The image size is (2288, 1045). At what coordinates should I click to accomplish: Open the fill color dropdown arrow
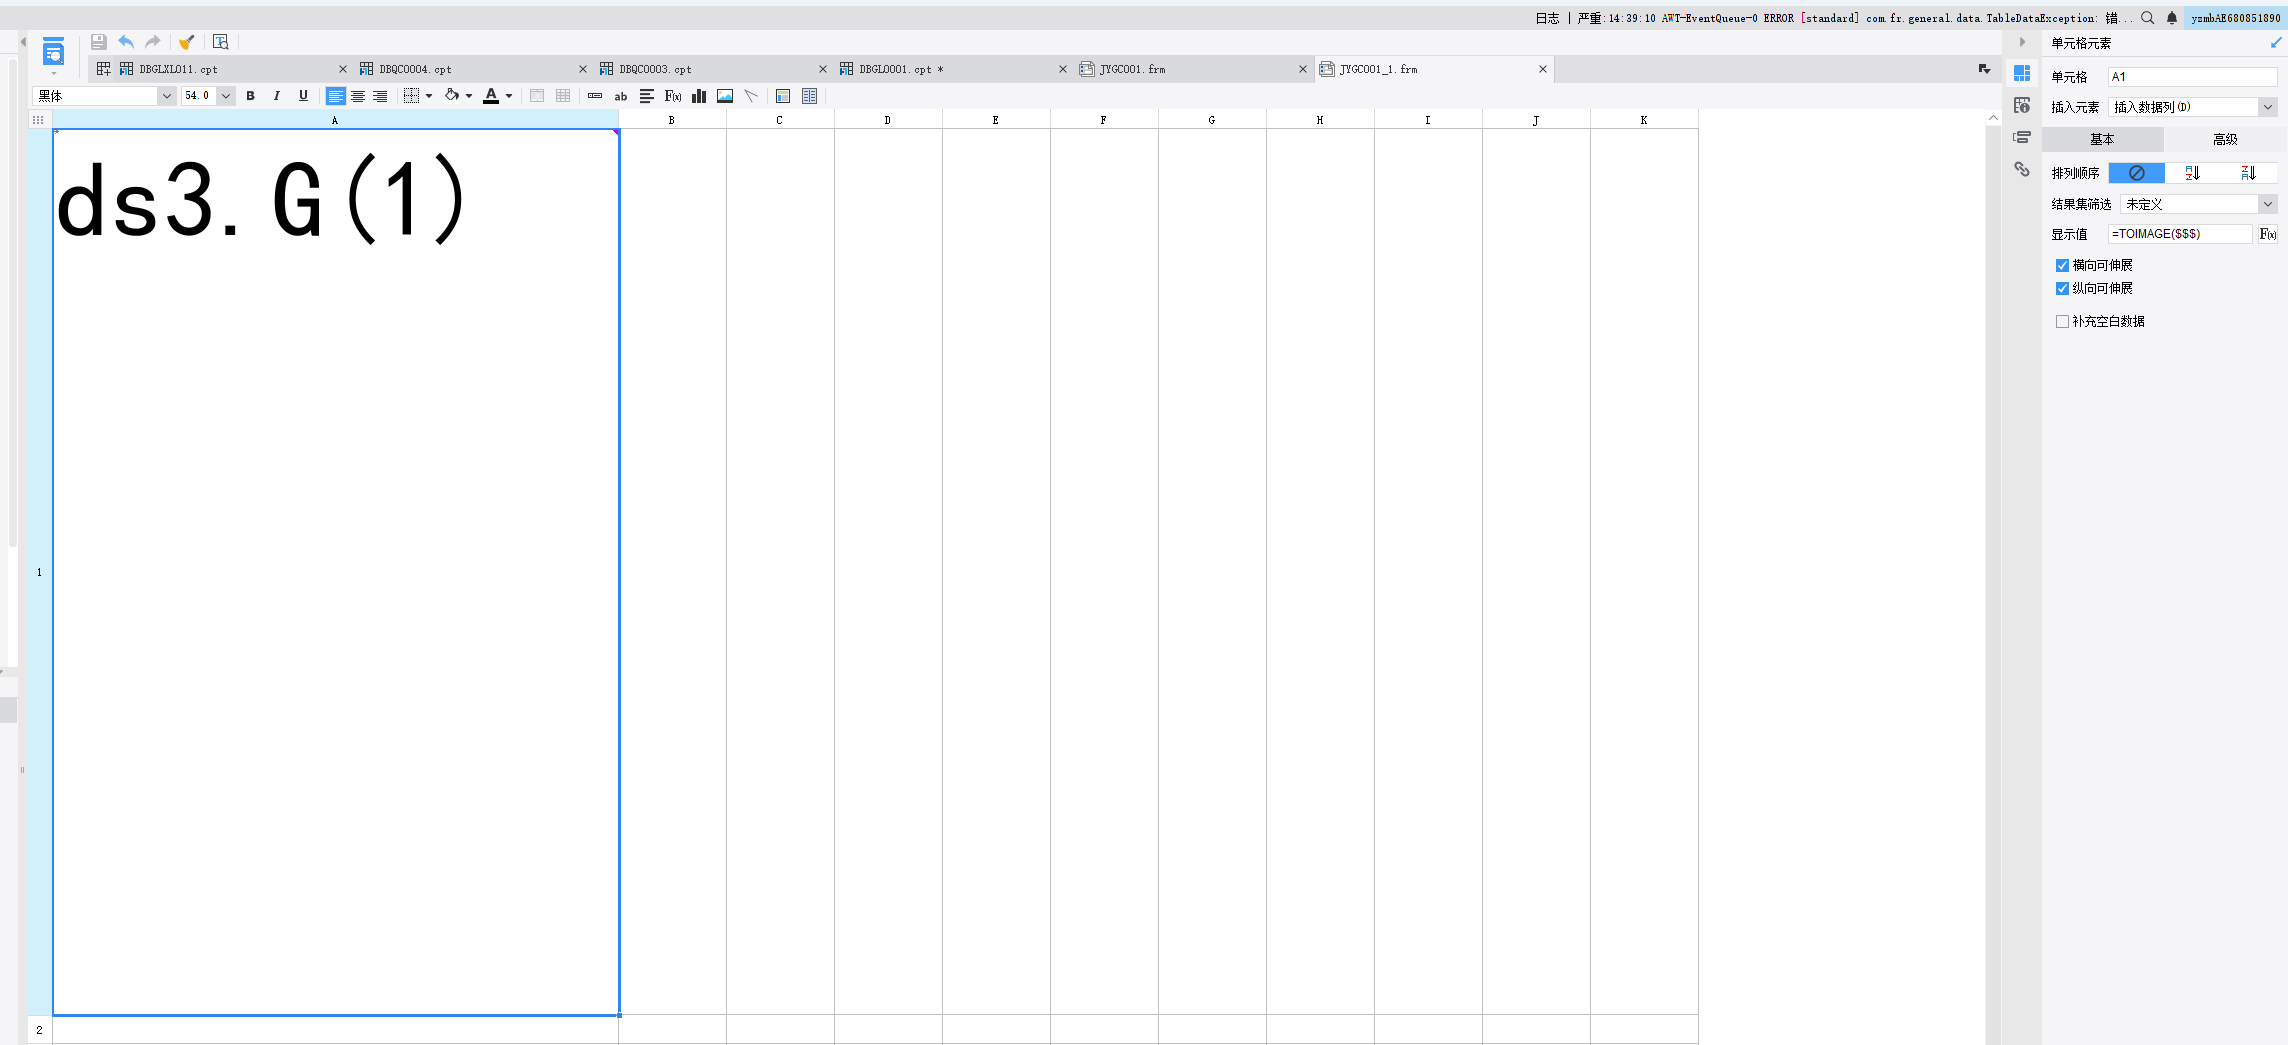[x=469, y=96]
